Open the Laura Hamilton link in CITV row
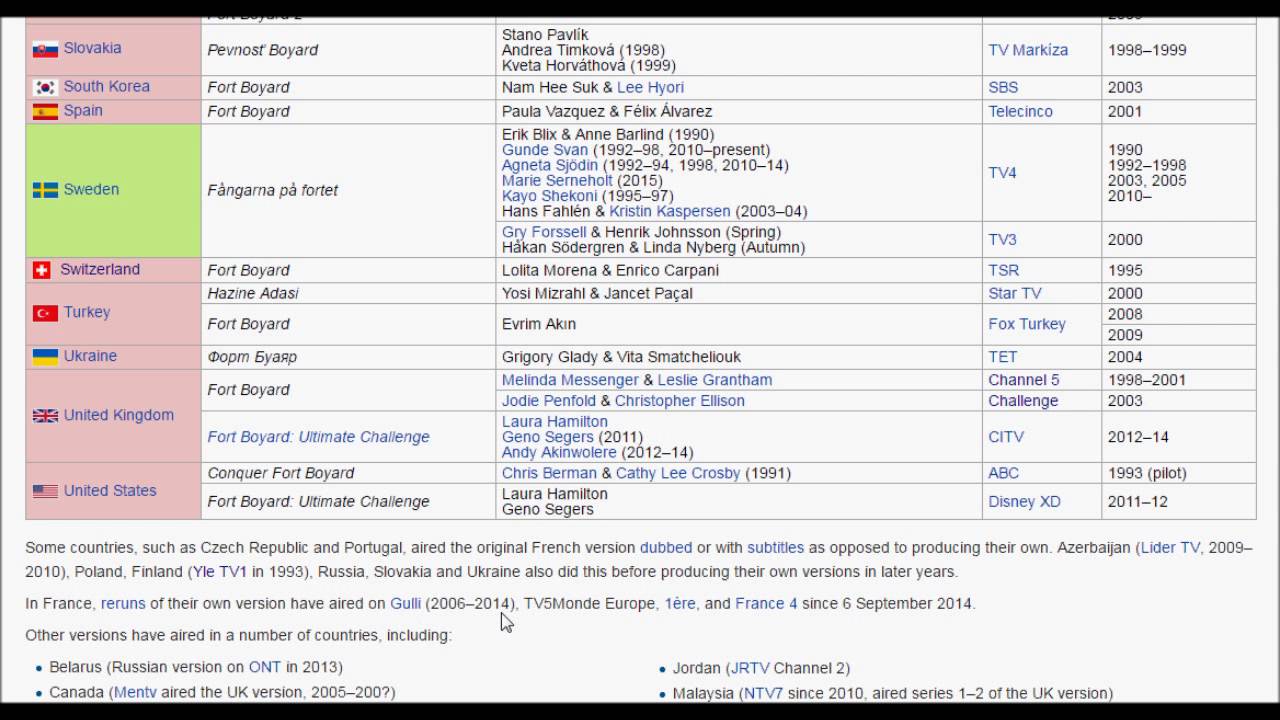Image resolution: width=1280 pixels, height=720 pixels. coord(555,422)
